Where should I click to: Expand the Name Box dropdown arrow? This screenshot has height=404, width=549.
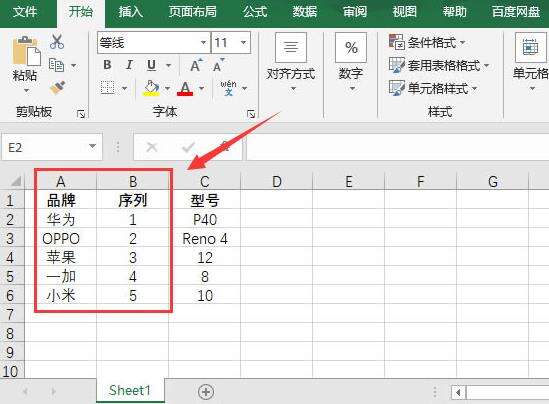[x=92, y=146]
